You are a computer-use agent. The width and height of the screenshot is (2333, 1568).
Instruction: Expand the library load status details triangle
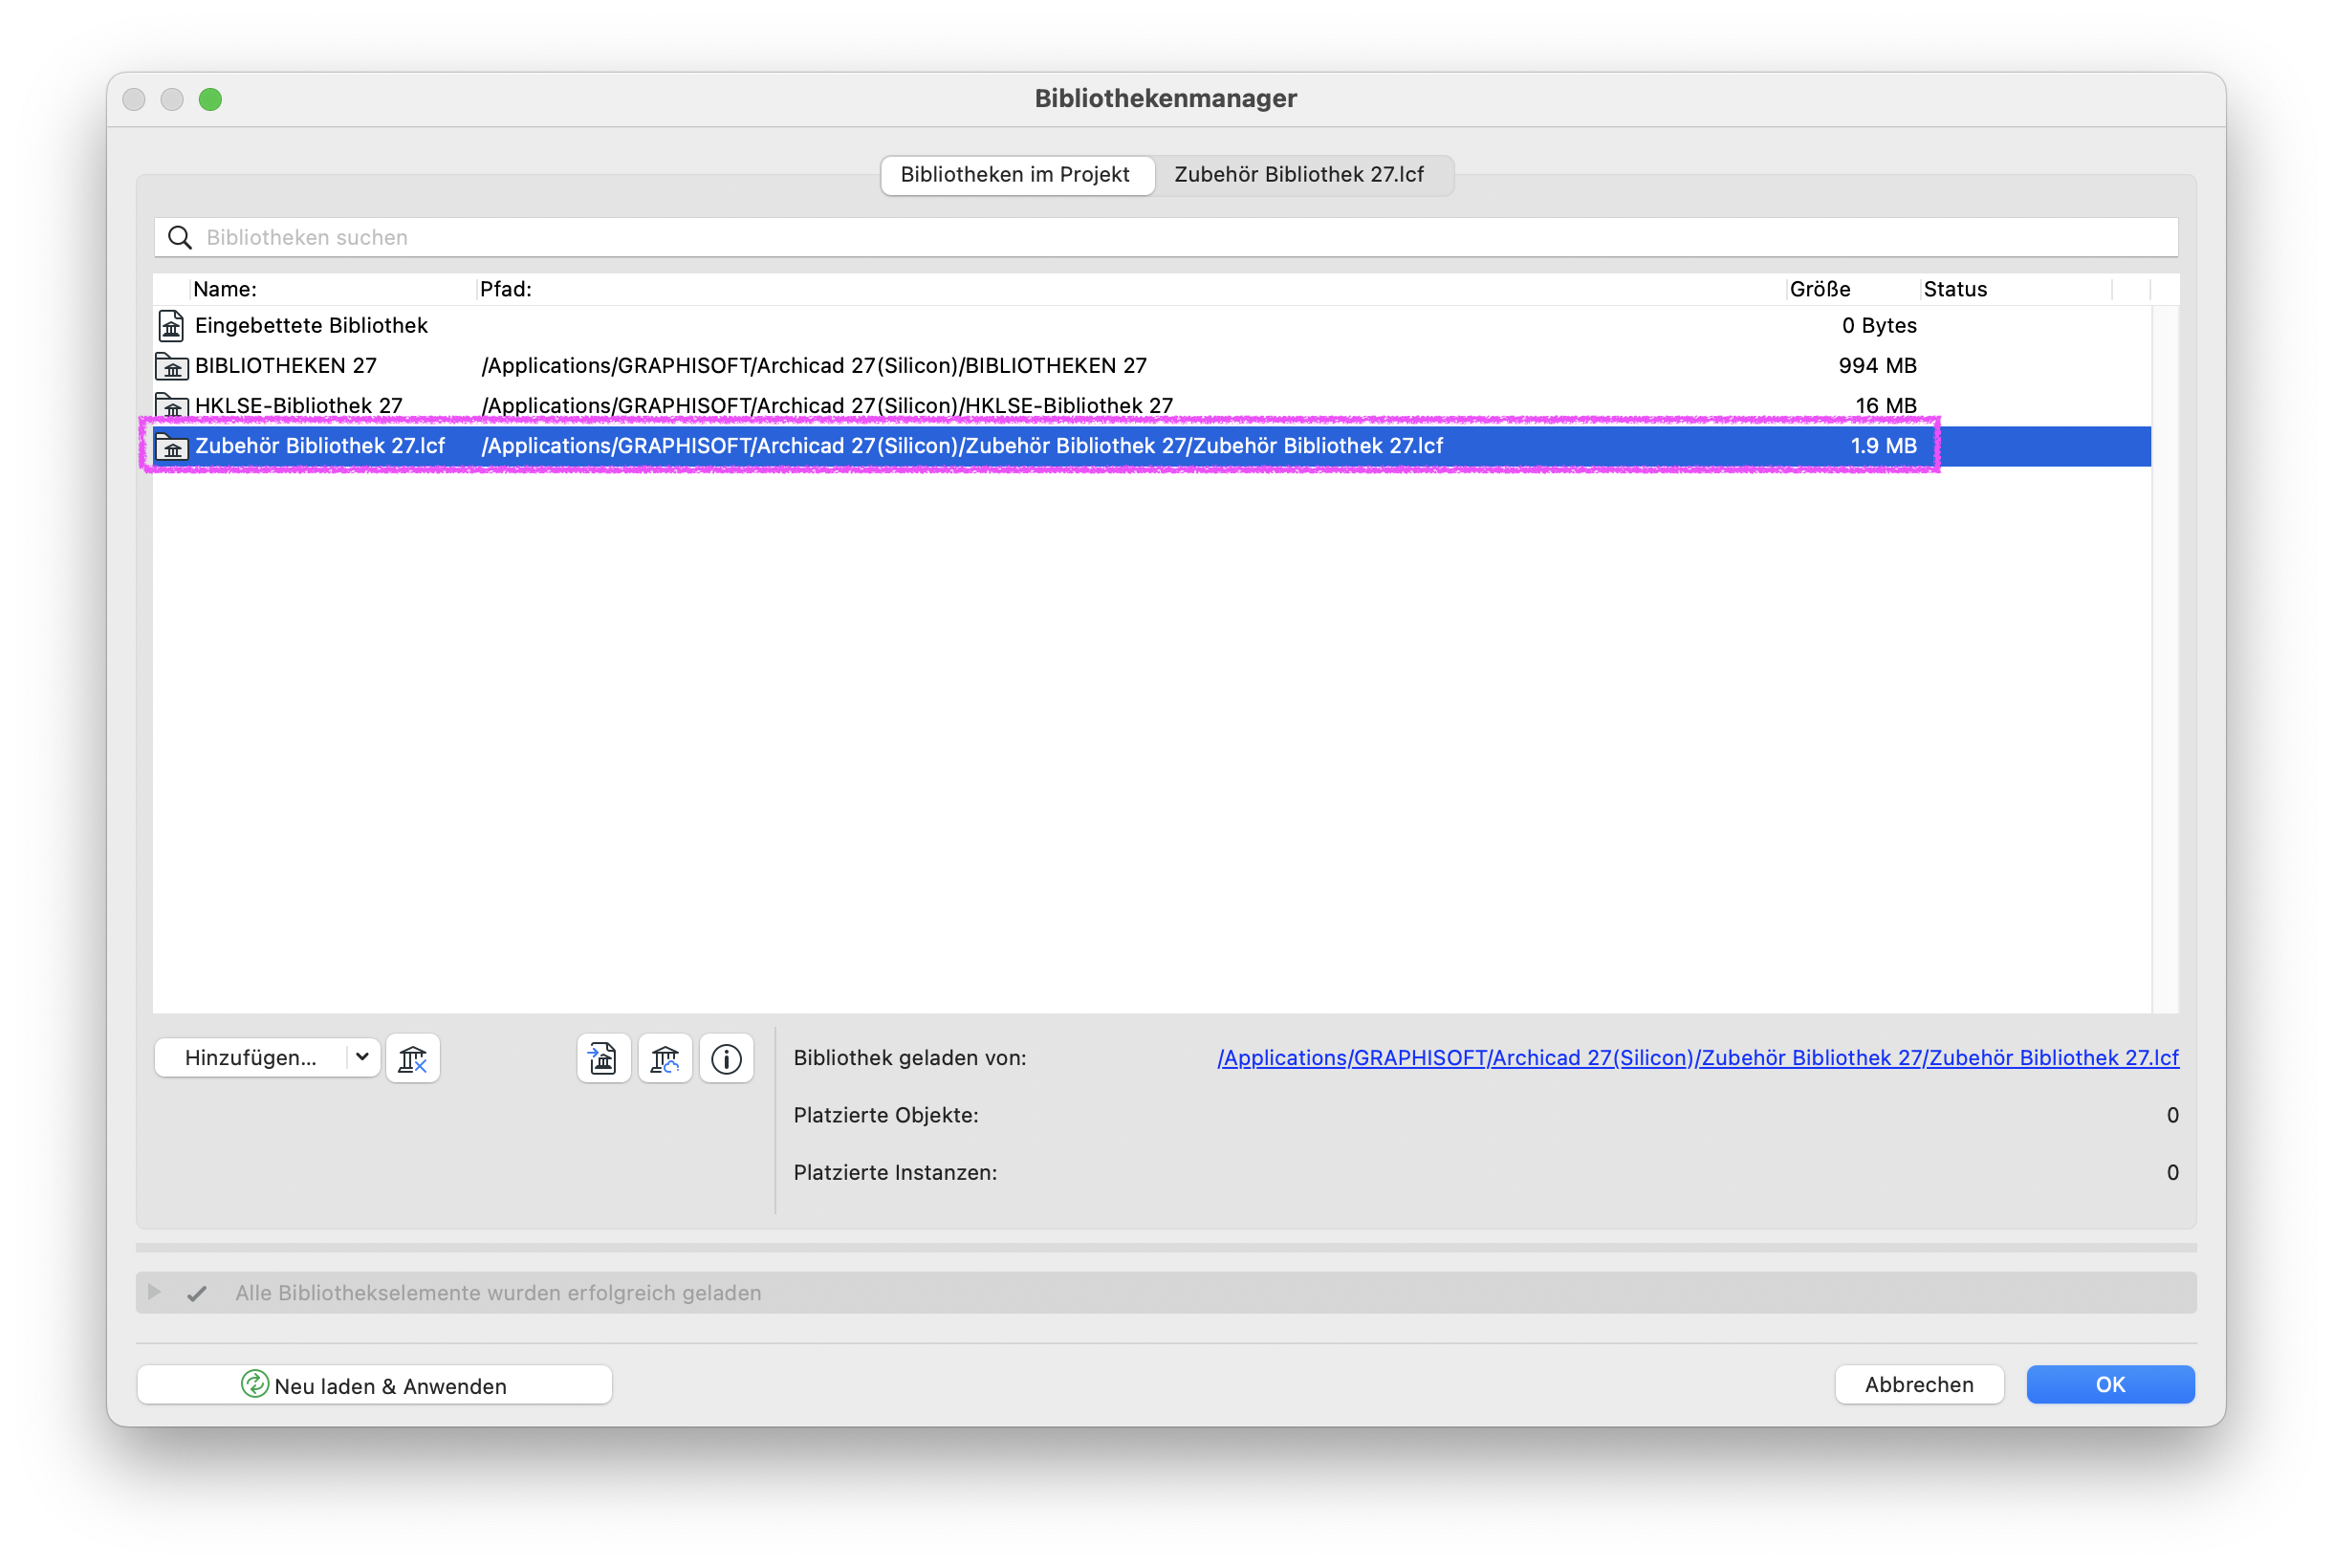point(154,1292)
